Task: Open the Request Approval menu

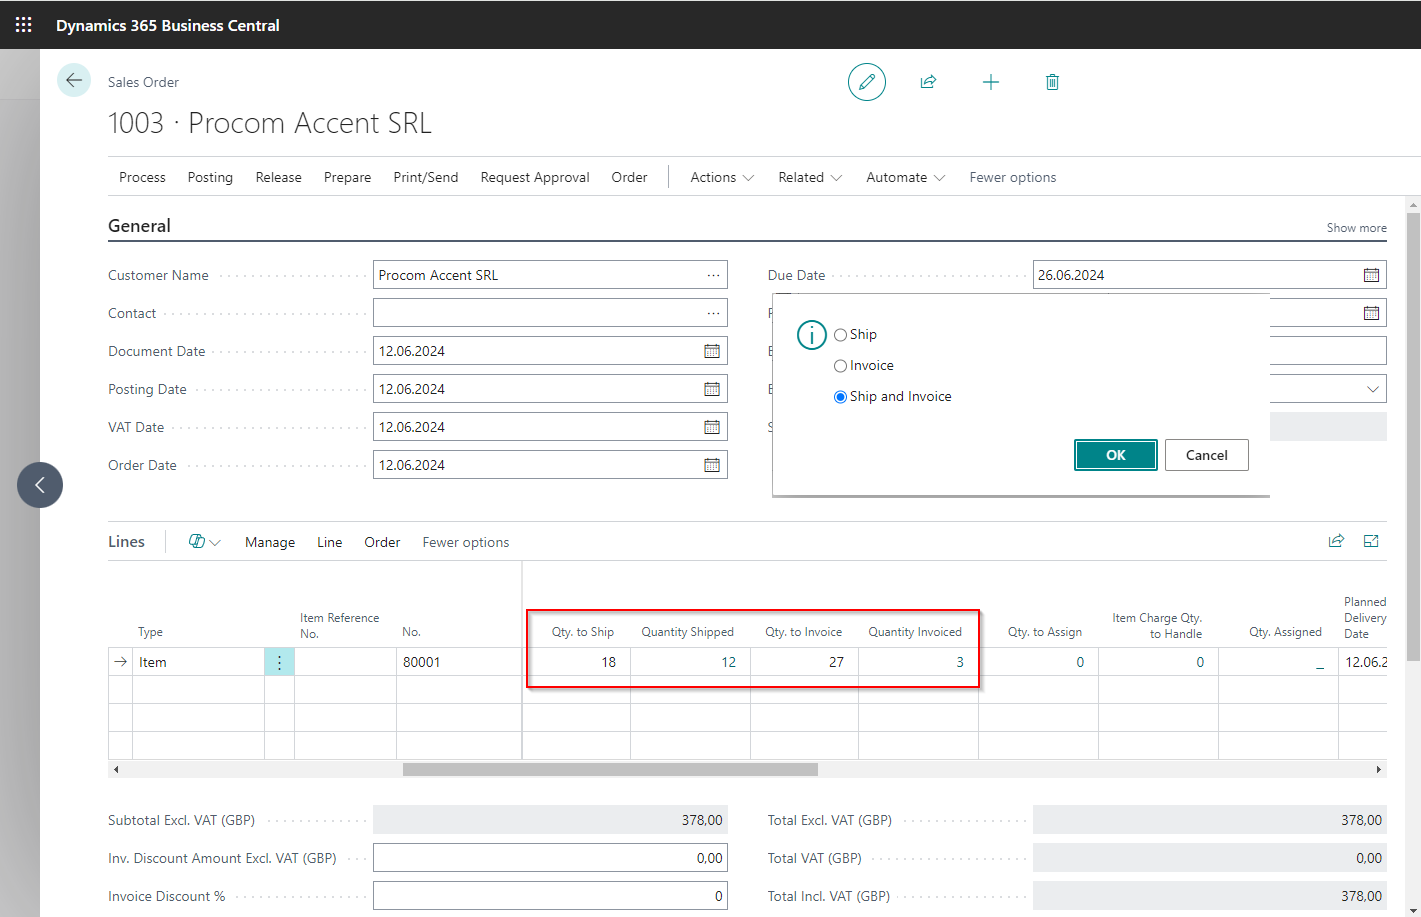Action: pos(535,177)
